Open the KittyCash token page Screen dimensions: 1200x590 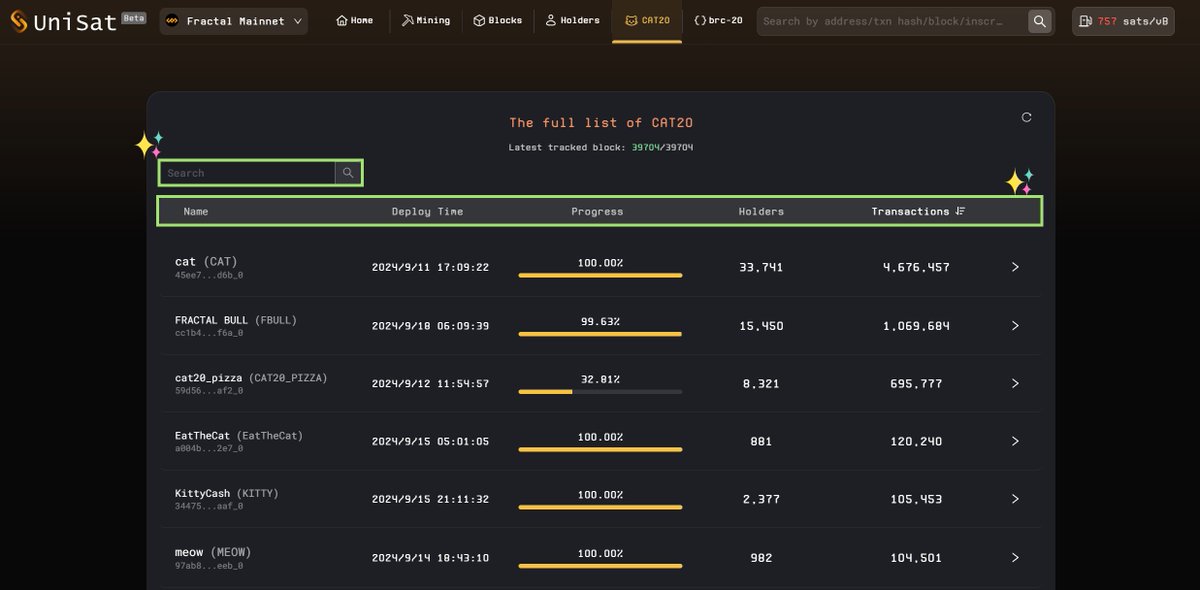pyautogui.click(x=203, y=493)
